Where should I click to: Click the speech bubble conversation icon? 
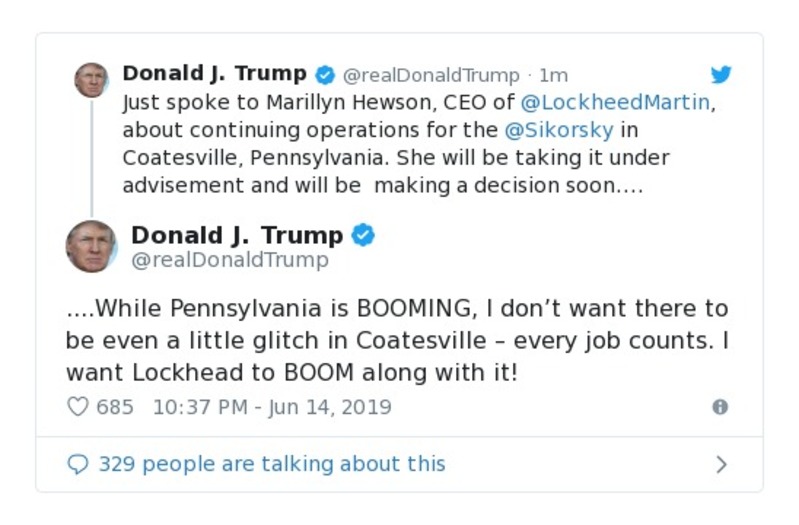pos(77,464)
